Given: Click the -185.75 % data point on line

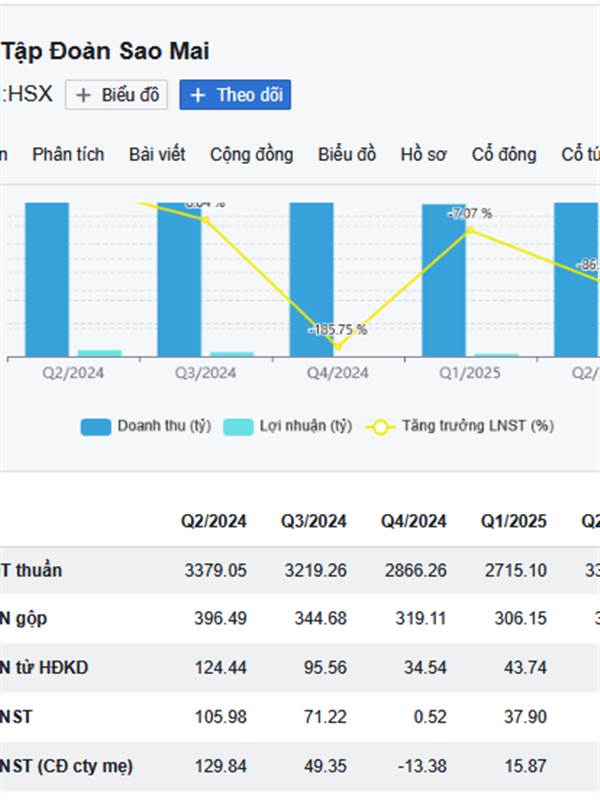Looking at the screenshot, I should [338, 347].
